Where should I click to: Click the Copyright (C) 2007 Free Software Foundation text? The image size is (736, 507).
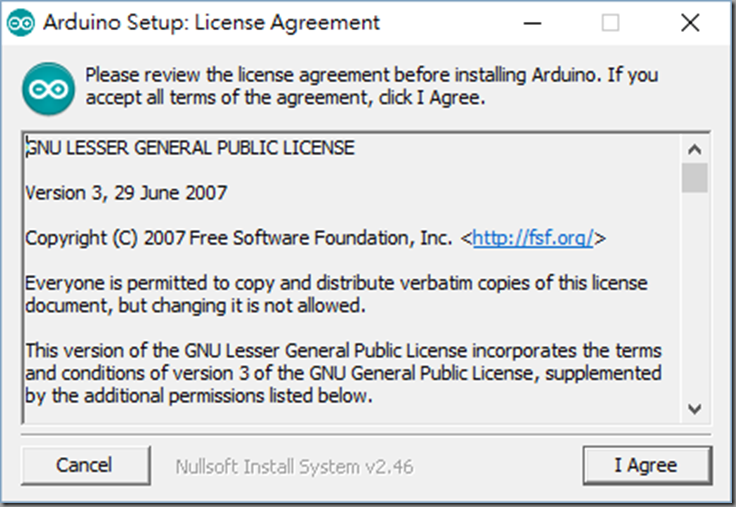238,238
